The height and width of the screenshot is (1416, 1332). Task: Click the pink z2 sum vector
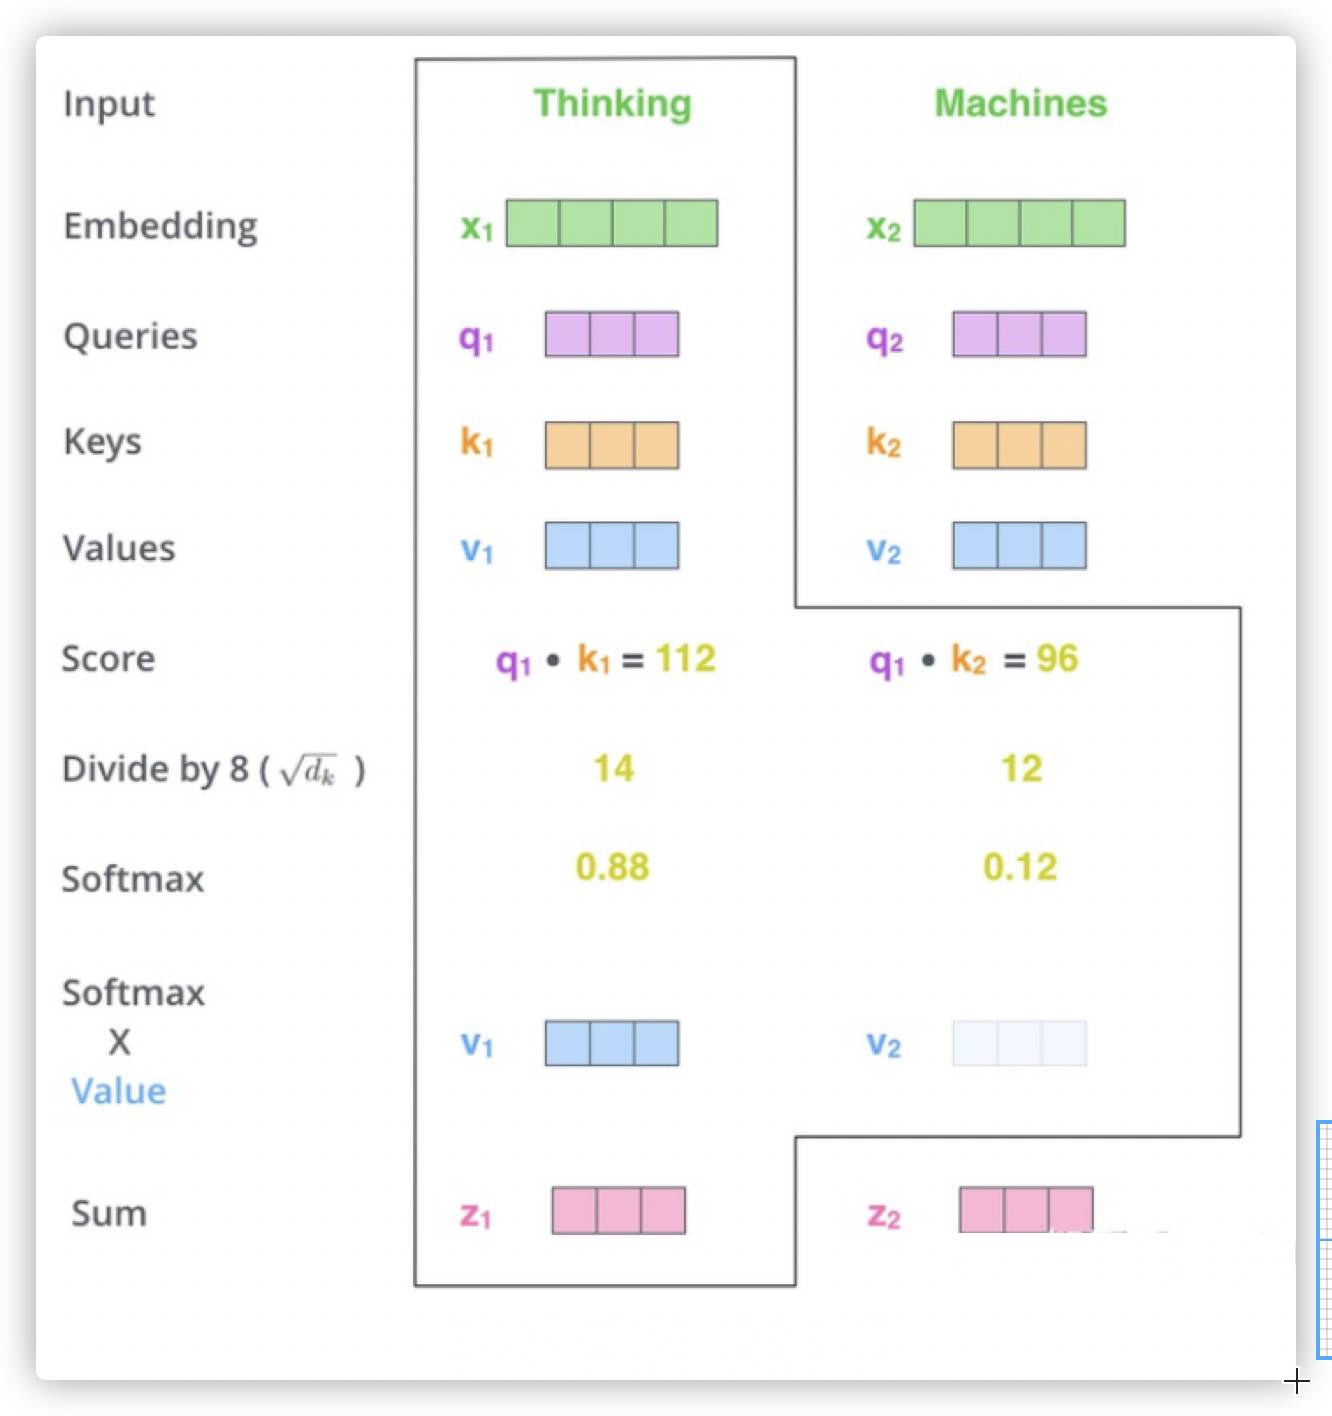click(x=1025, y=1210)
